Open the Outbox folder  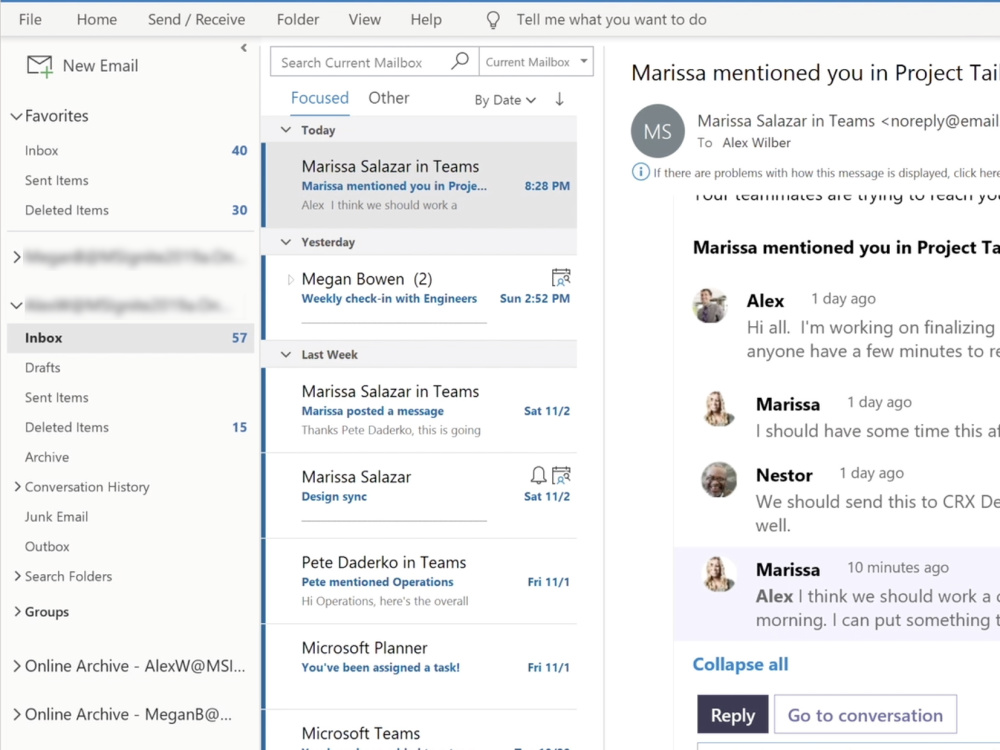tap(131, 547)
